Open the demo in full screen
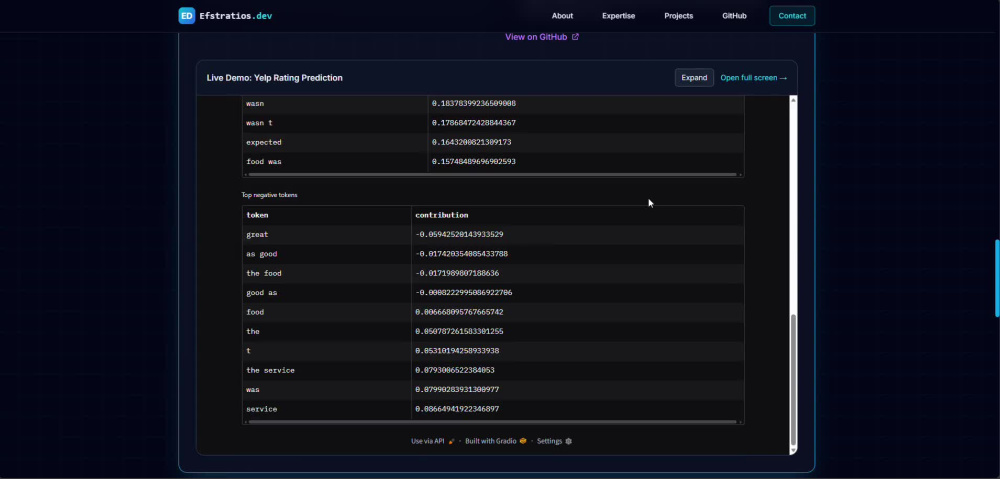This screenshot has width=1000, height=479. pyautogui.click(x=753, y=78)
